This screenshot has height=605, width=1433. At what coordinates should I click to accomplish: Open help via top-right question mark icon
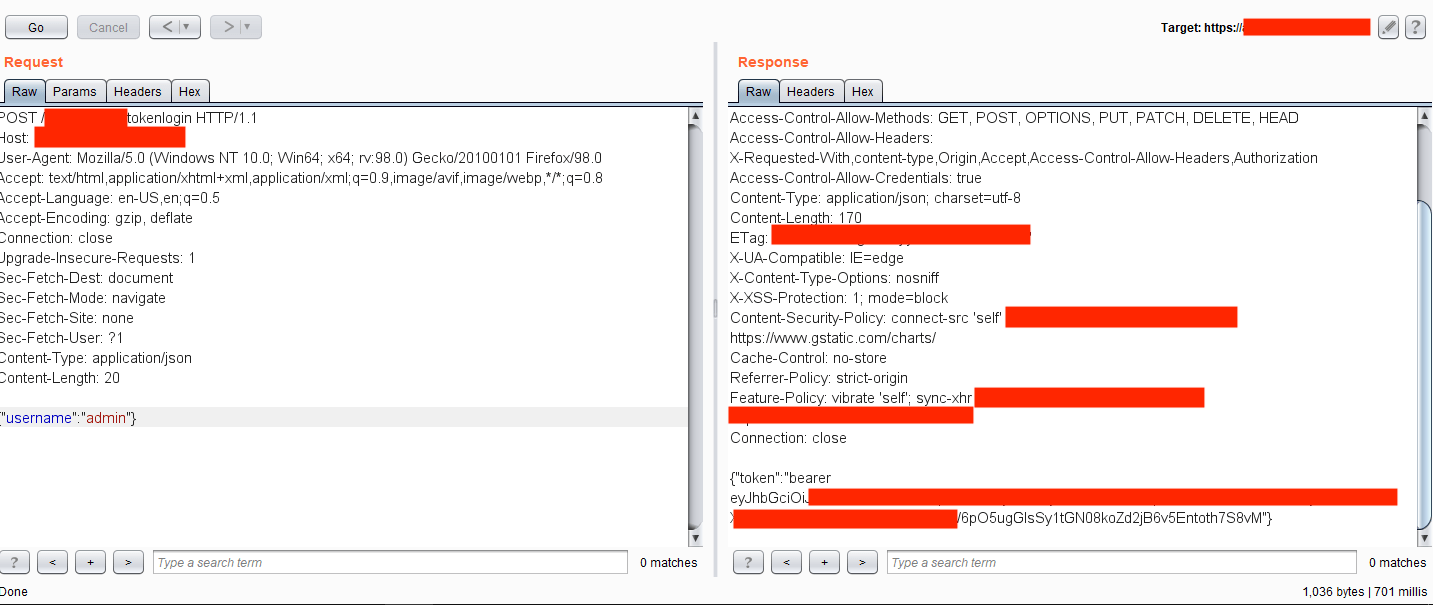point(1415,28)
